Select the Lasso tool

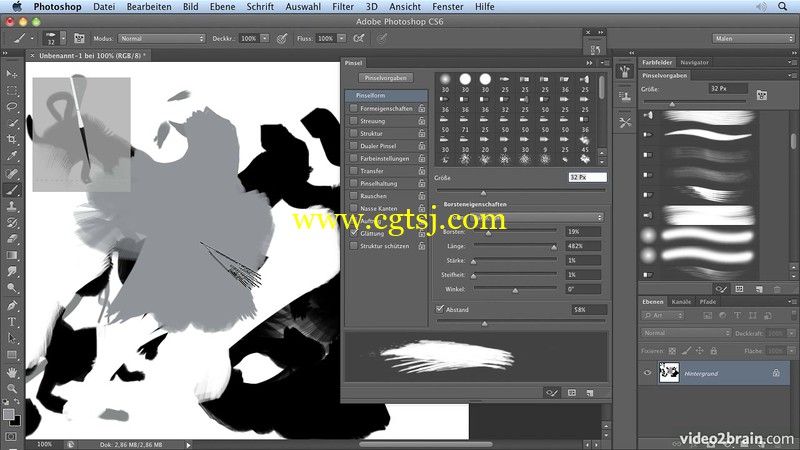(x=11, y=107)
